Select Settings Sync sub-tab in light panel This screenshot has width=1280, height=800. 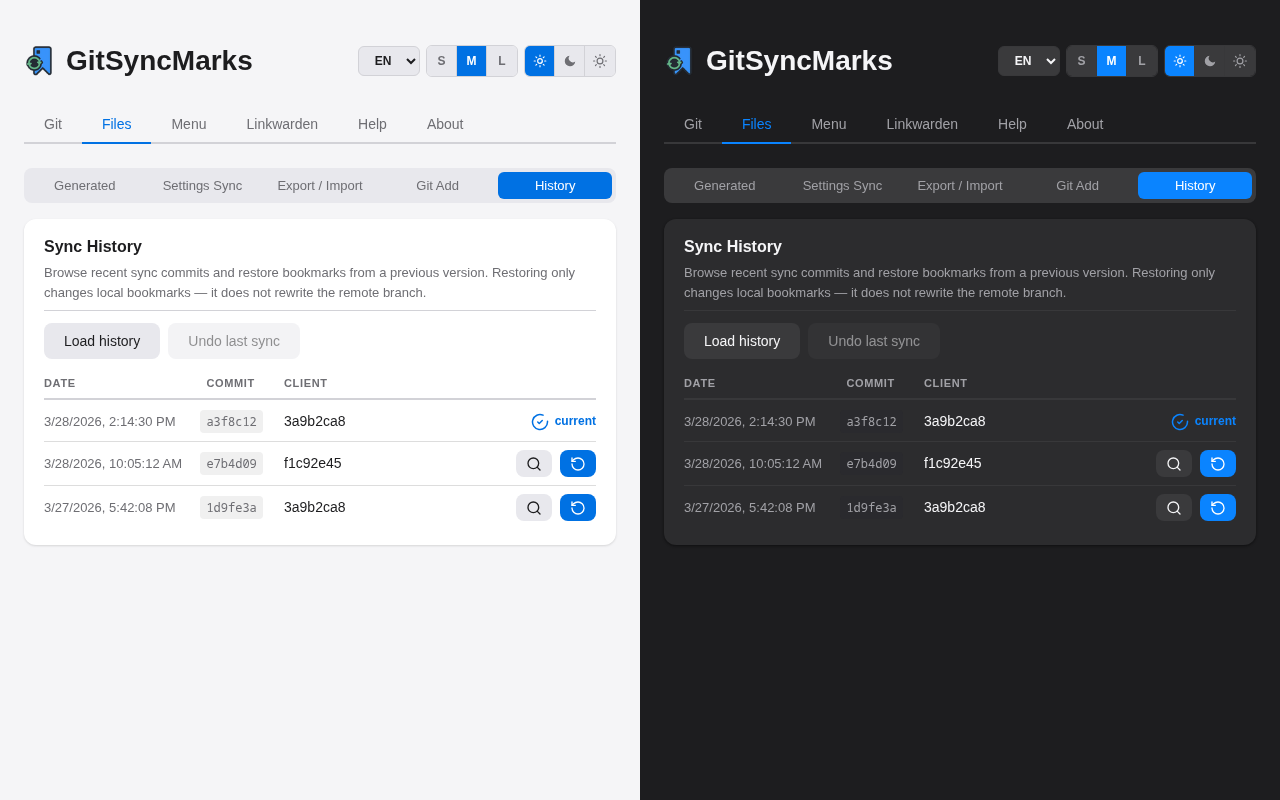pos(202,186)
